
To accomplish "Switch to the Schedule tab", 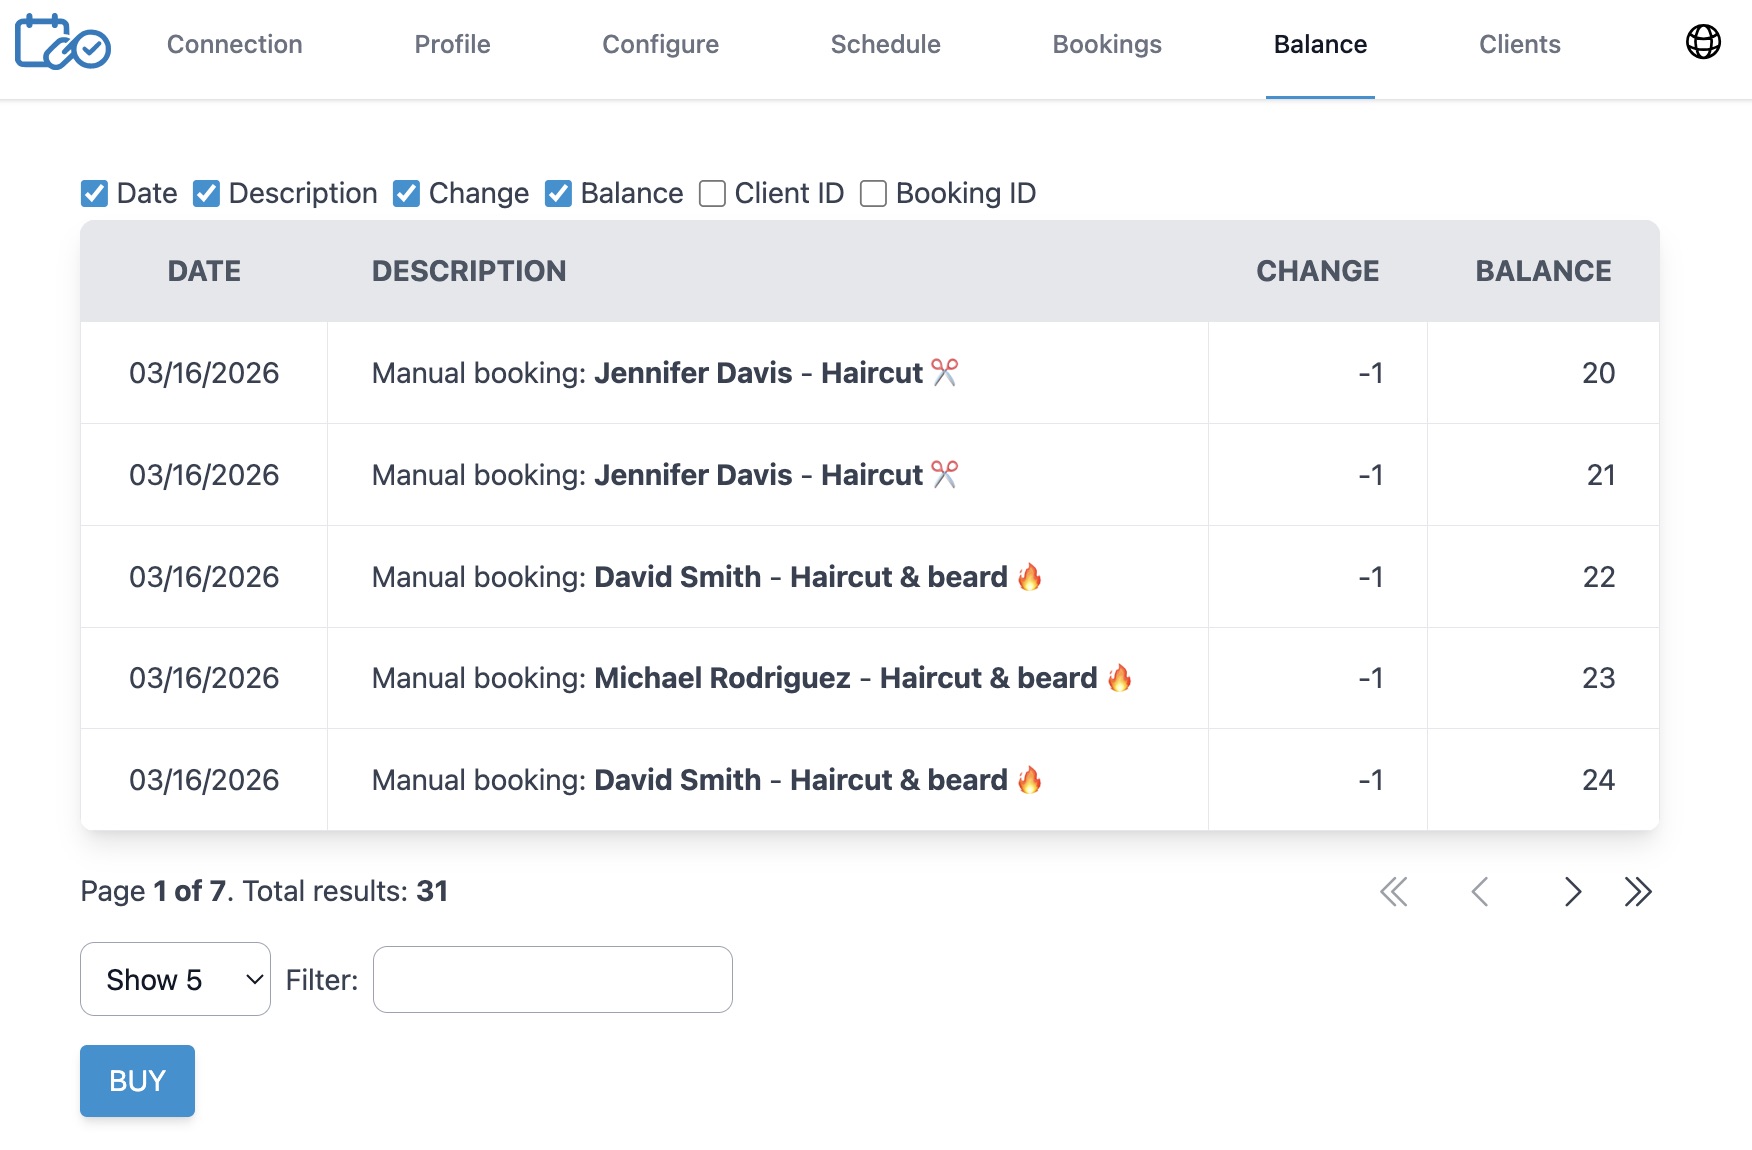I will (885, 44).
